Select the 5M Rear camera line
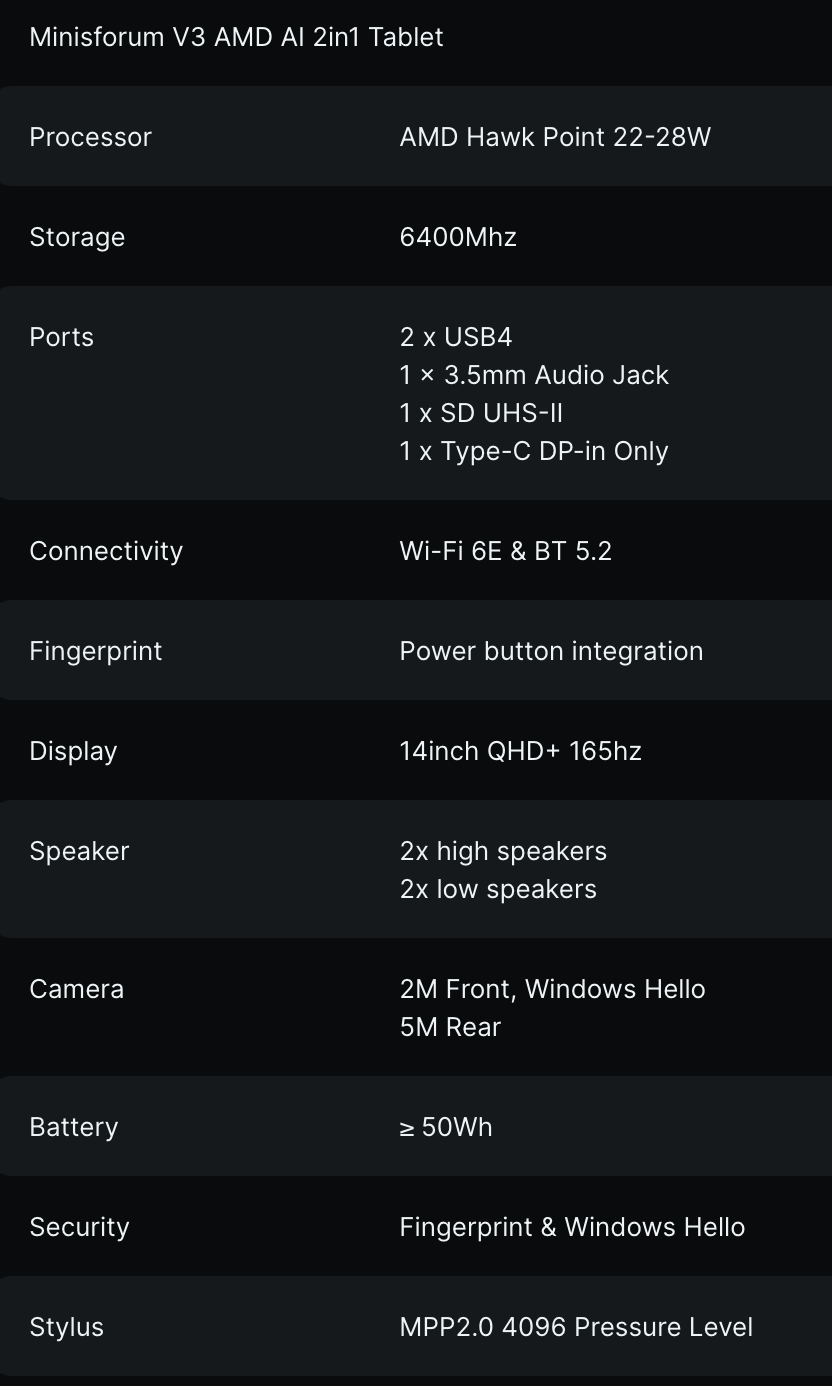 tap(450, 1027)
